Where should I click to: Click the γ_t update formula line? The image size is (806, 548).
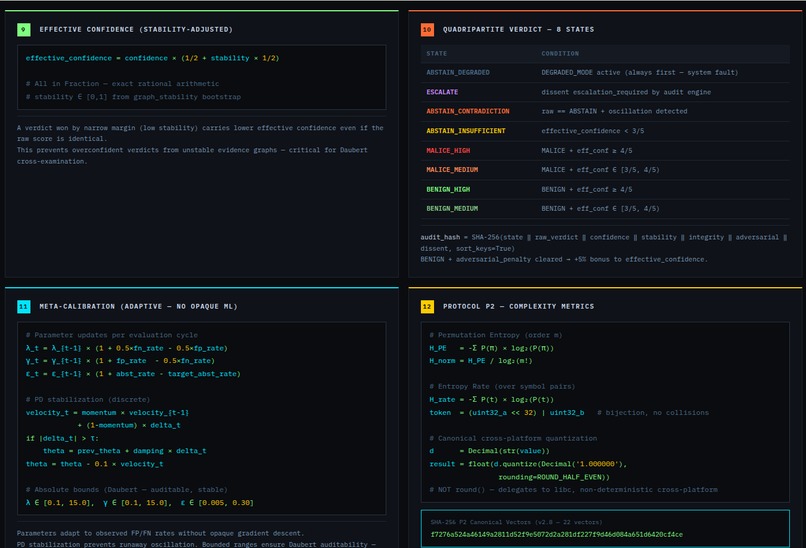pyautogui.click(x=120, y=361)
